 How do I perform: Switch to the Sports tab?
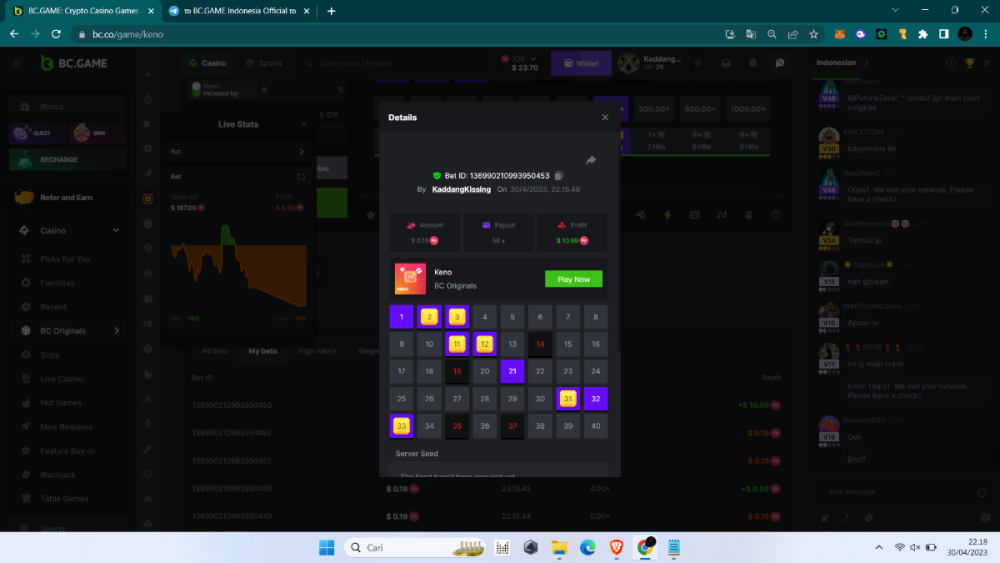pos(263,63)
